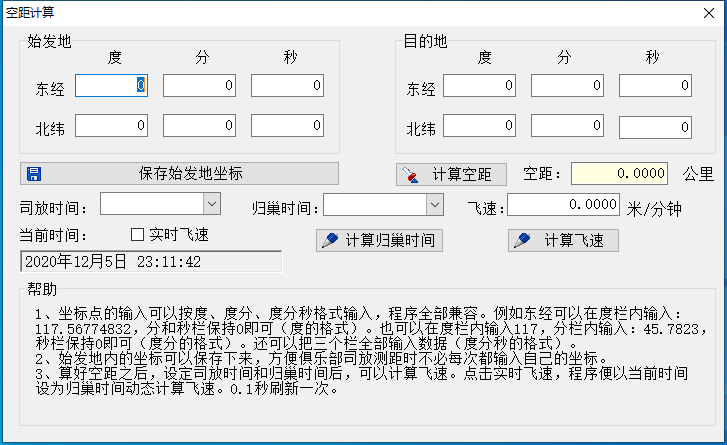Click the 公里 unit label
Viewport: 727px width, 445px height.
tap(698, 174)
